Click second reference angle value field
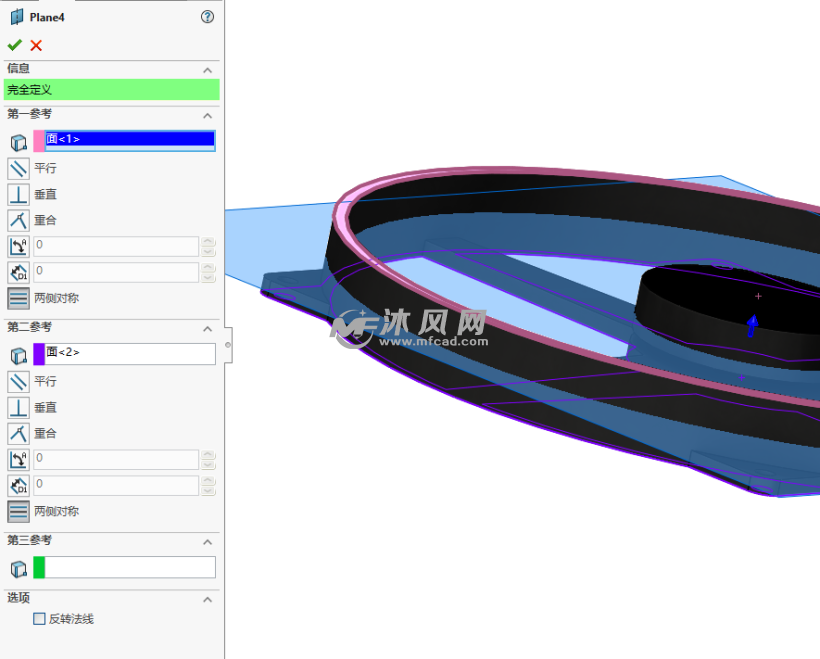Viewport: 820px width, 659px height. pyautogui.click(x=116, y=460)
